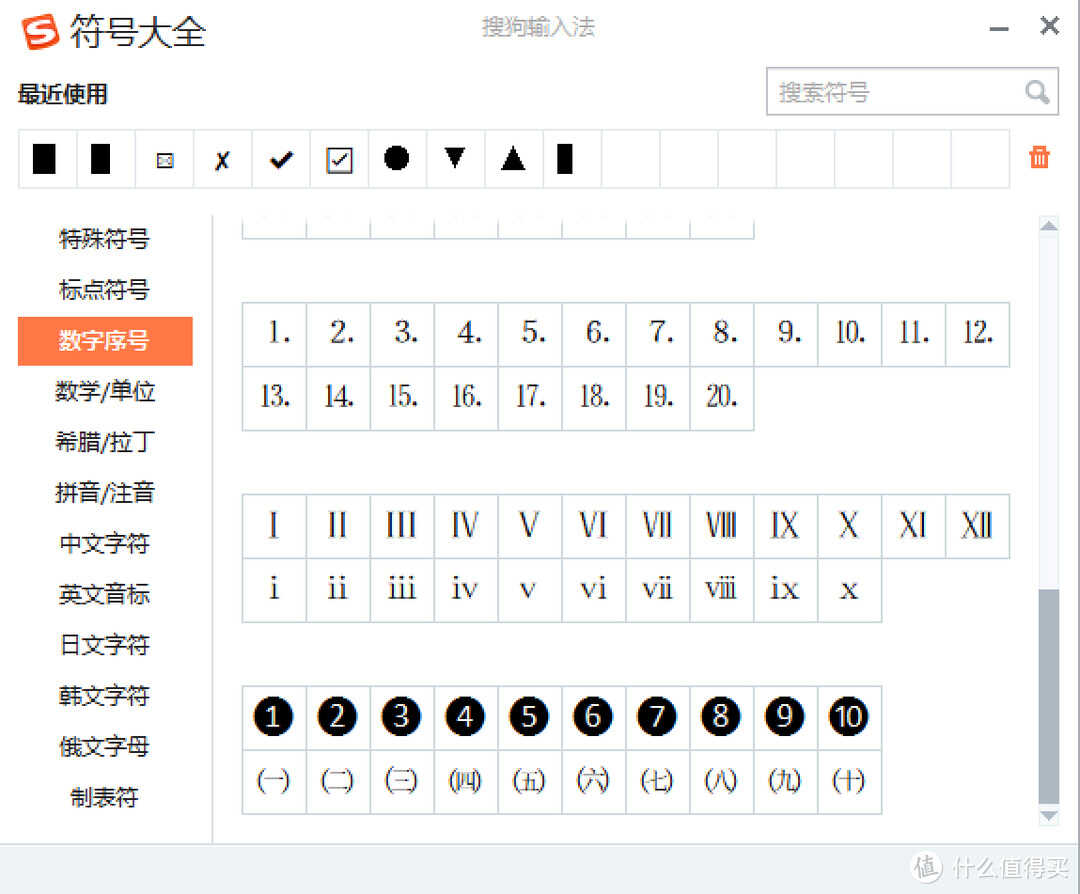This screenshot has width=1080, height=894.
Task: Select the 数字序号 category
Action: coord(105,341)
